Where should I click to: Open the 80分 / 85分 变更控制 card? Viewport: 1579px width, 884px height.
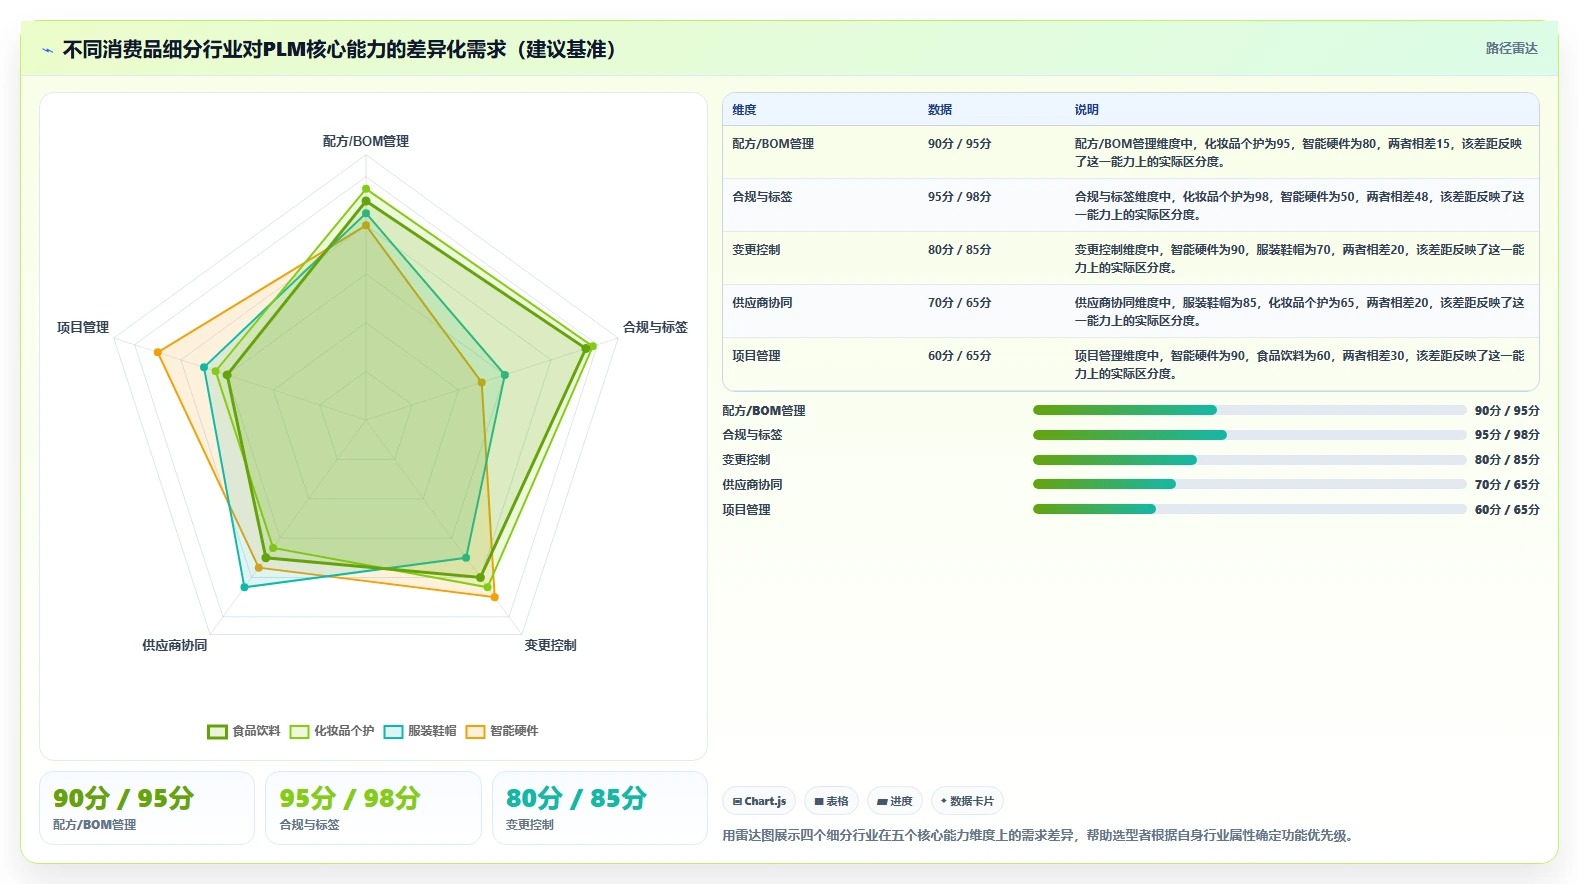600,808
